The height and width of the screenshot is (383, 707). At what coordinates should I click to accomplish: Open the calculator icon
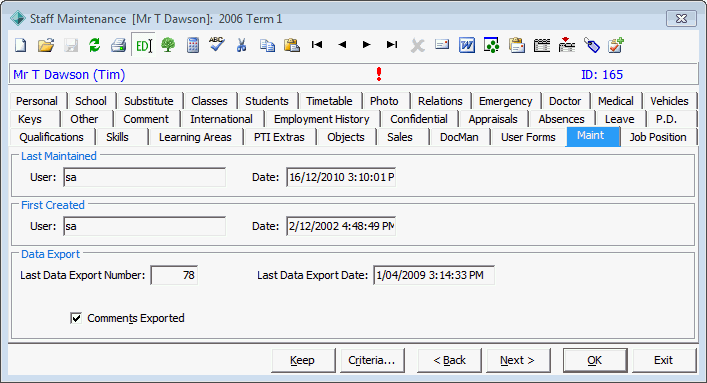193,45
